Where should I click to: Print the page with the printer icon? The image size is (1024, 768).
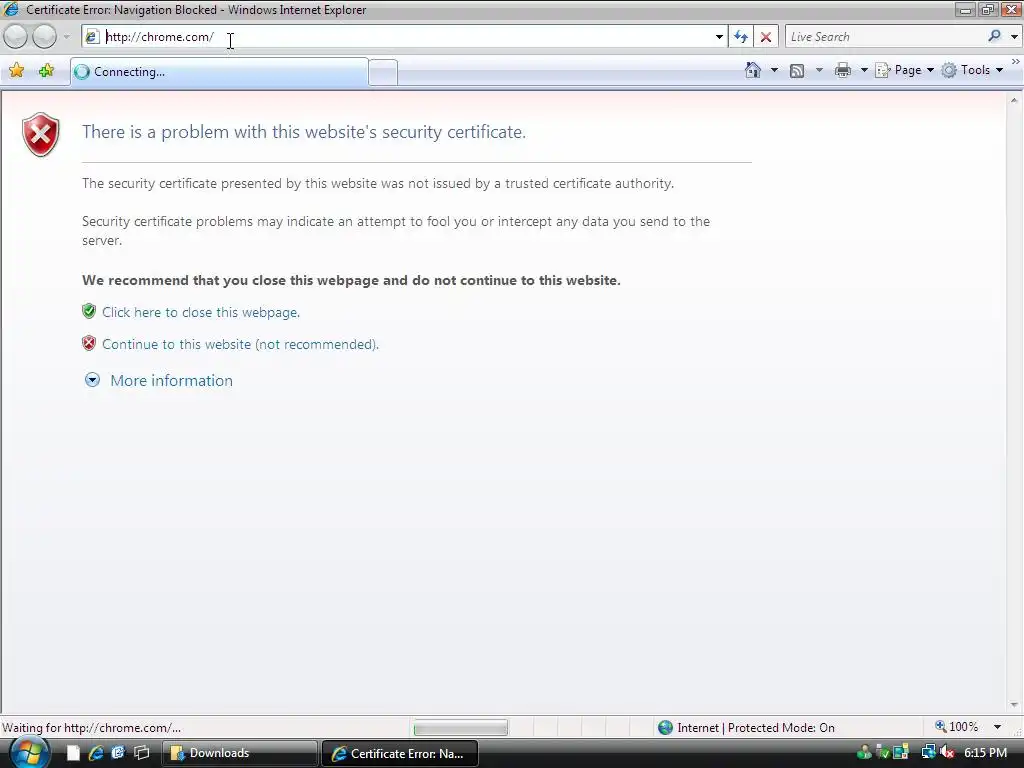(x=843, y=70)
